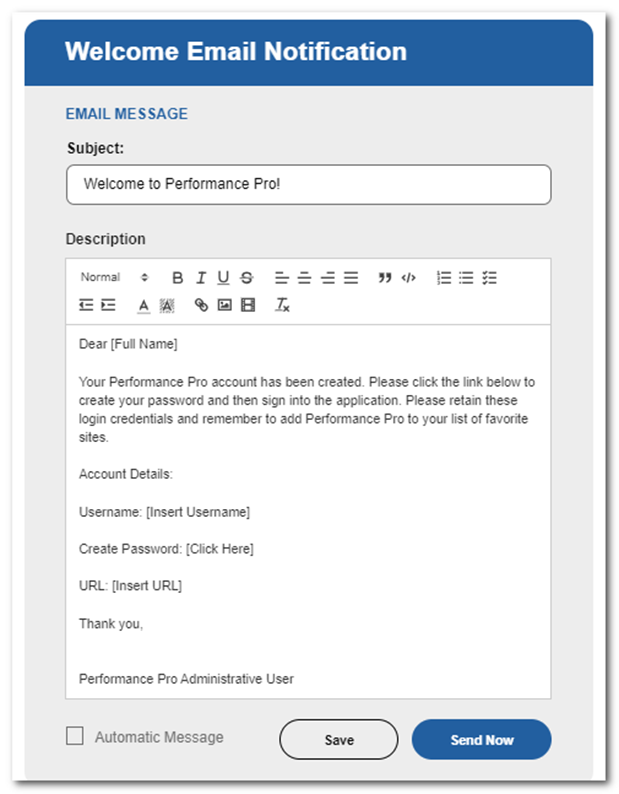Open the text color picker
Image resolution: width=619 pixels, height=794 pixels.
[144, 306]
